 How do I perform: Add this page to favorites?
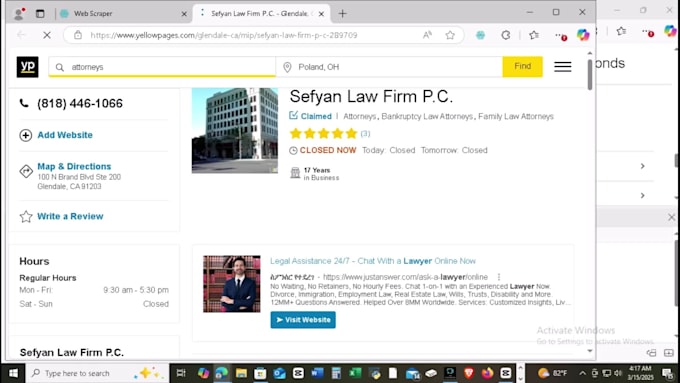(x=450, y=35)
